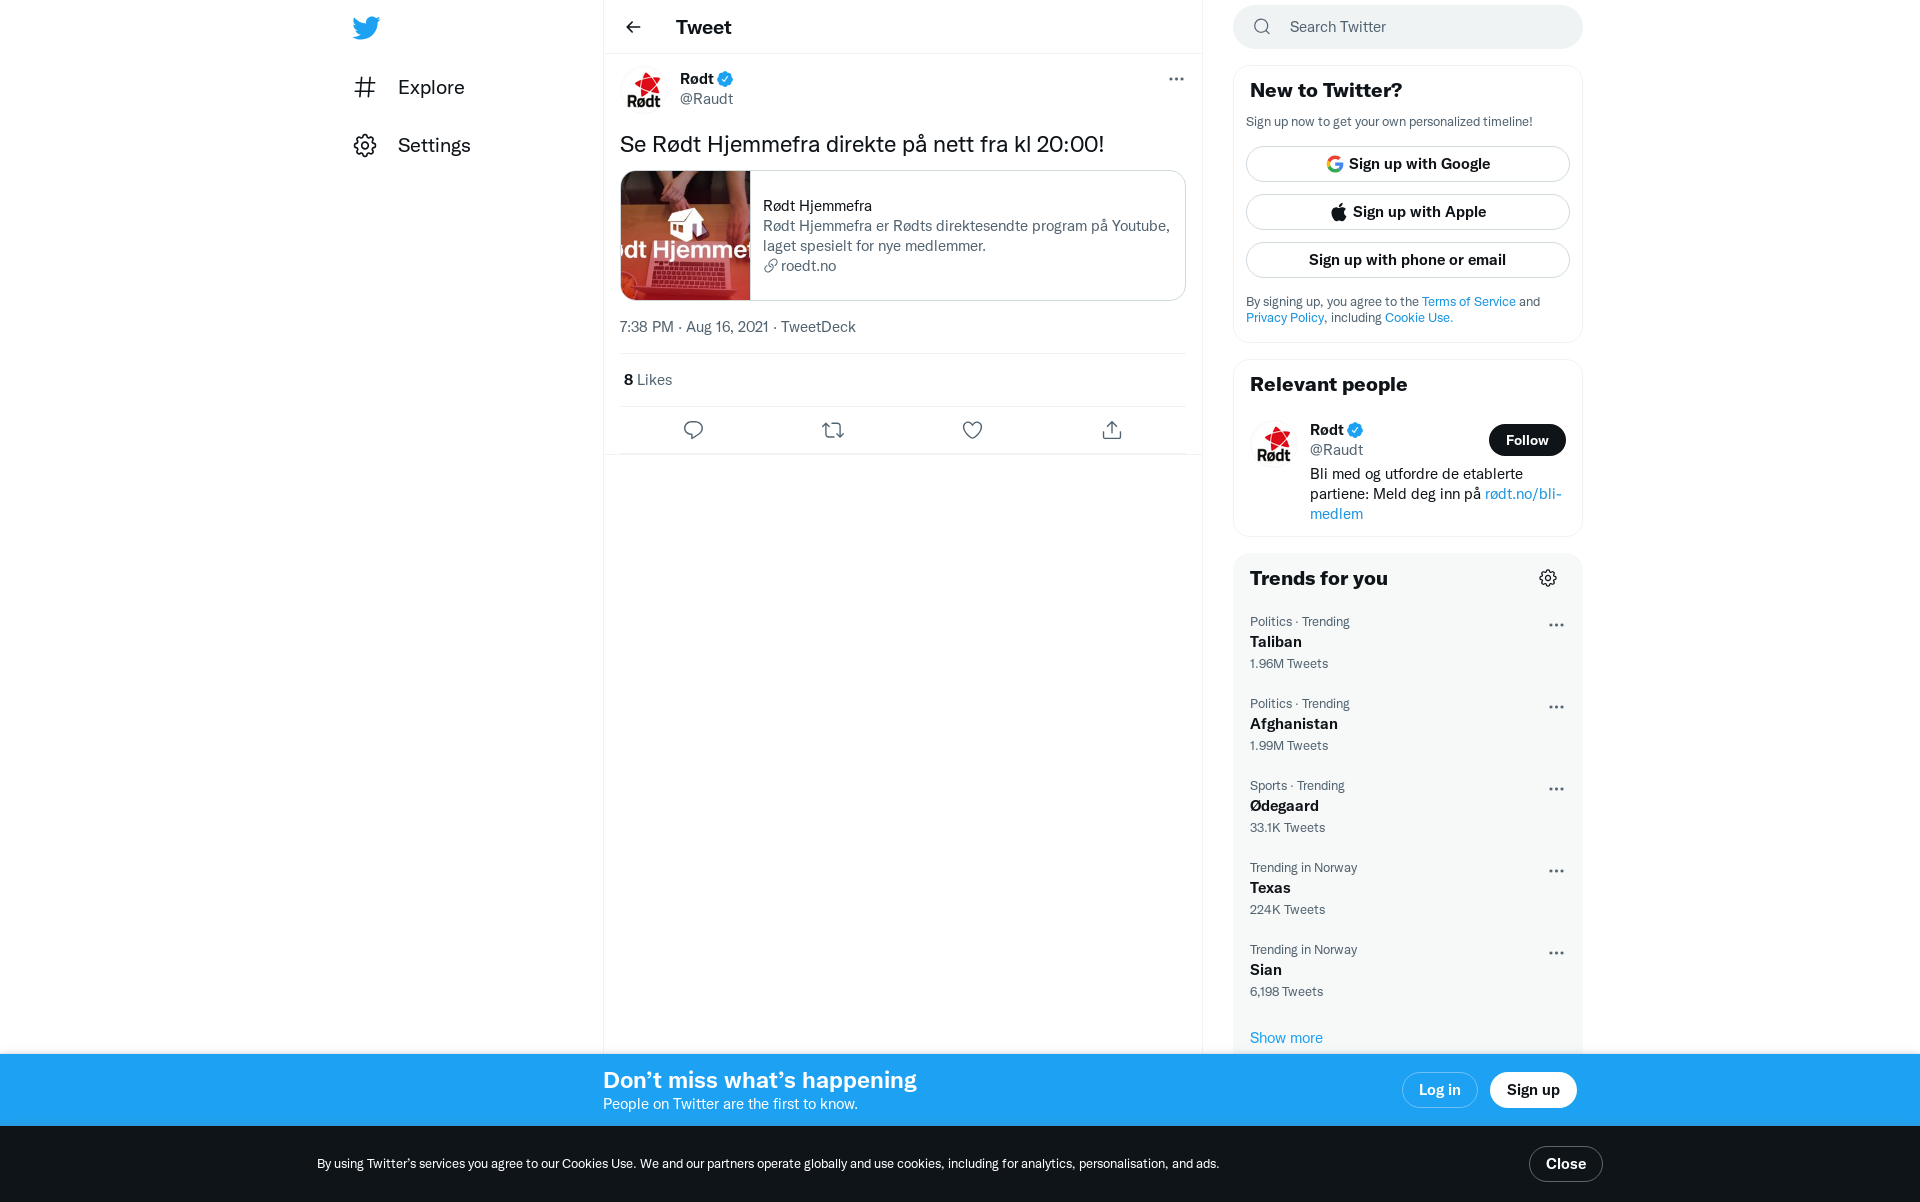Viewport: 1920px width, 1202px height.
Task: Open the Terms of Service link
Action: (x=1468, y=302)
